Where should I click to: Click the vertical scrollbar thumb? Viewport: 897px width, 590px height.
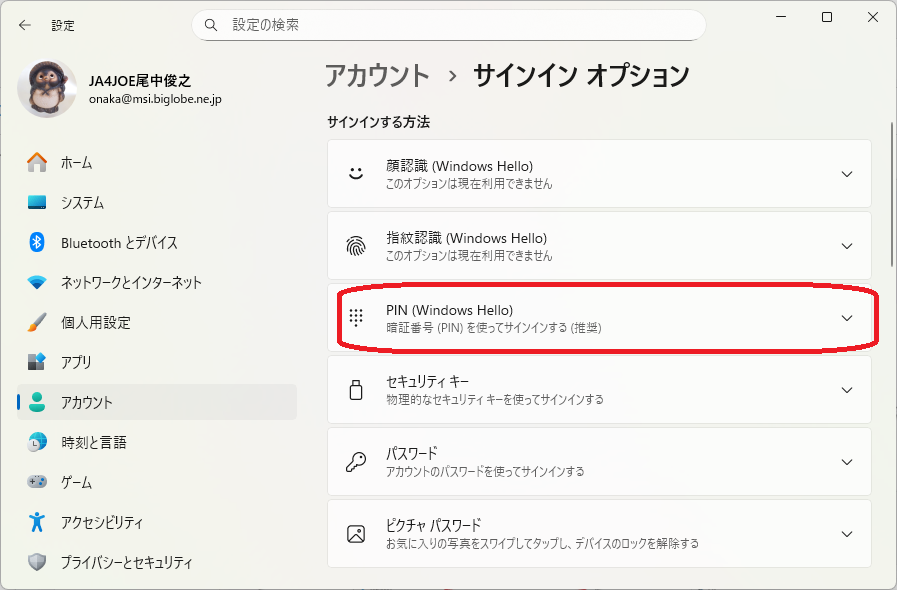click(x=892, y=195)
